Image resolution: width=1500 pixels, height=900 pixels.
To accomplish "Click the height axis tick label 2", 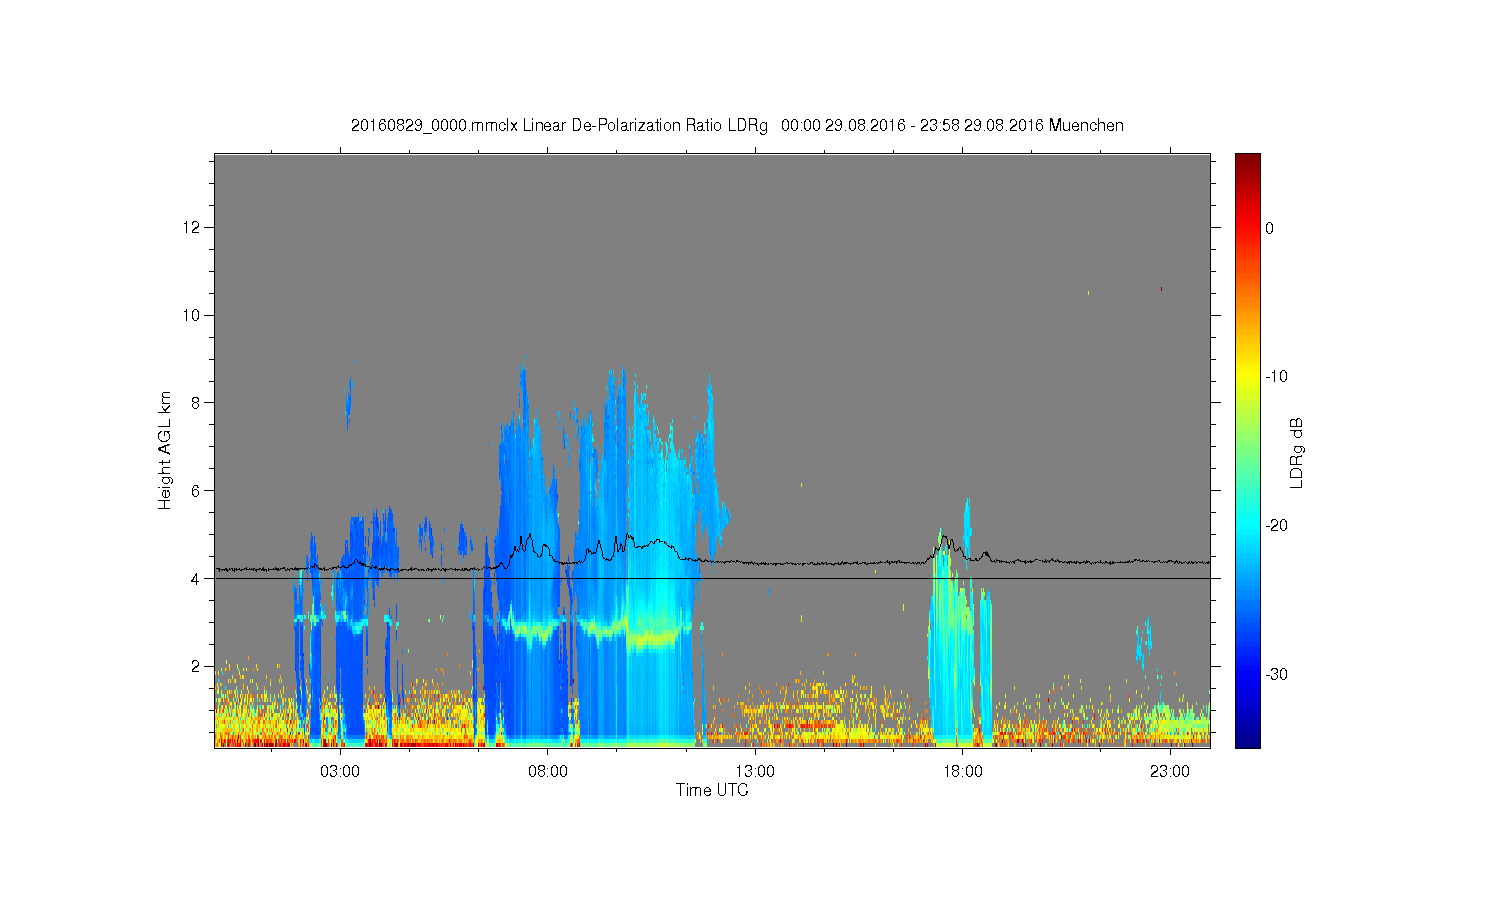I will coord(197,666).
